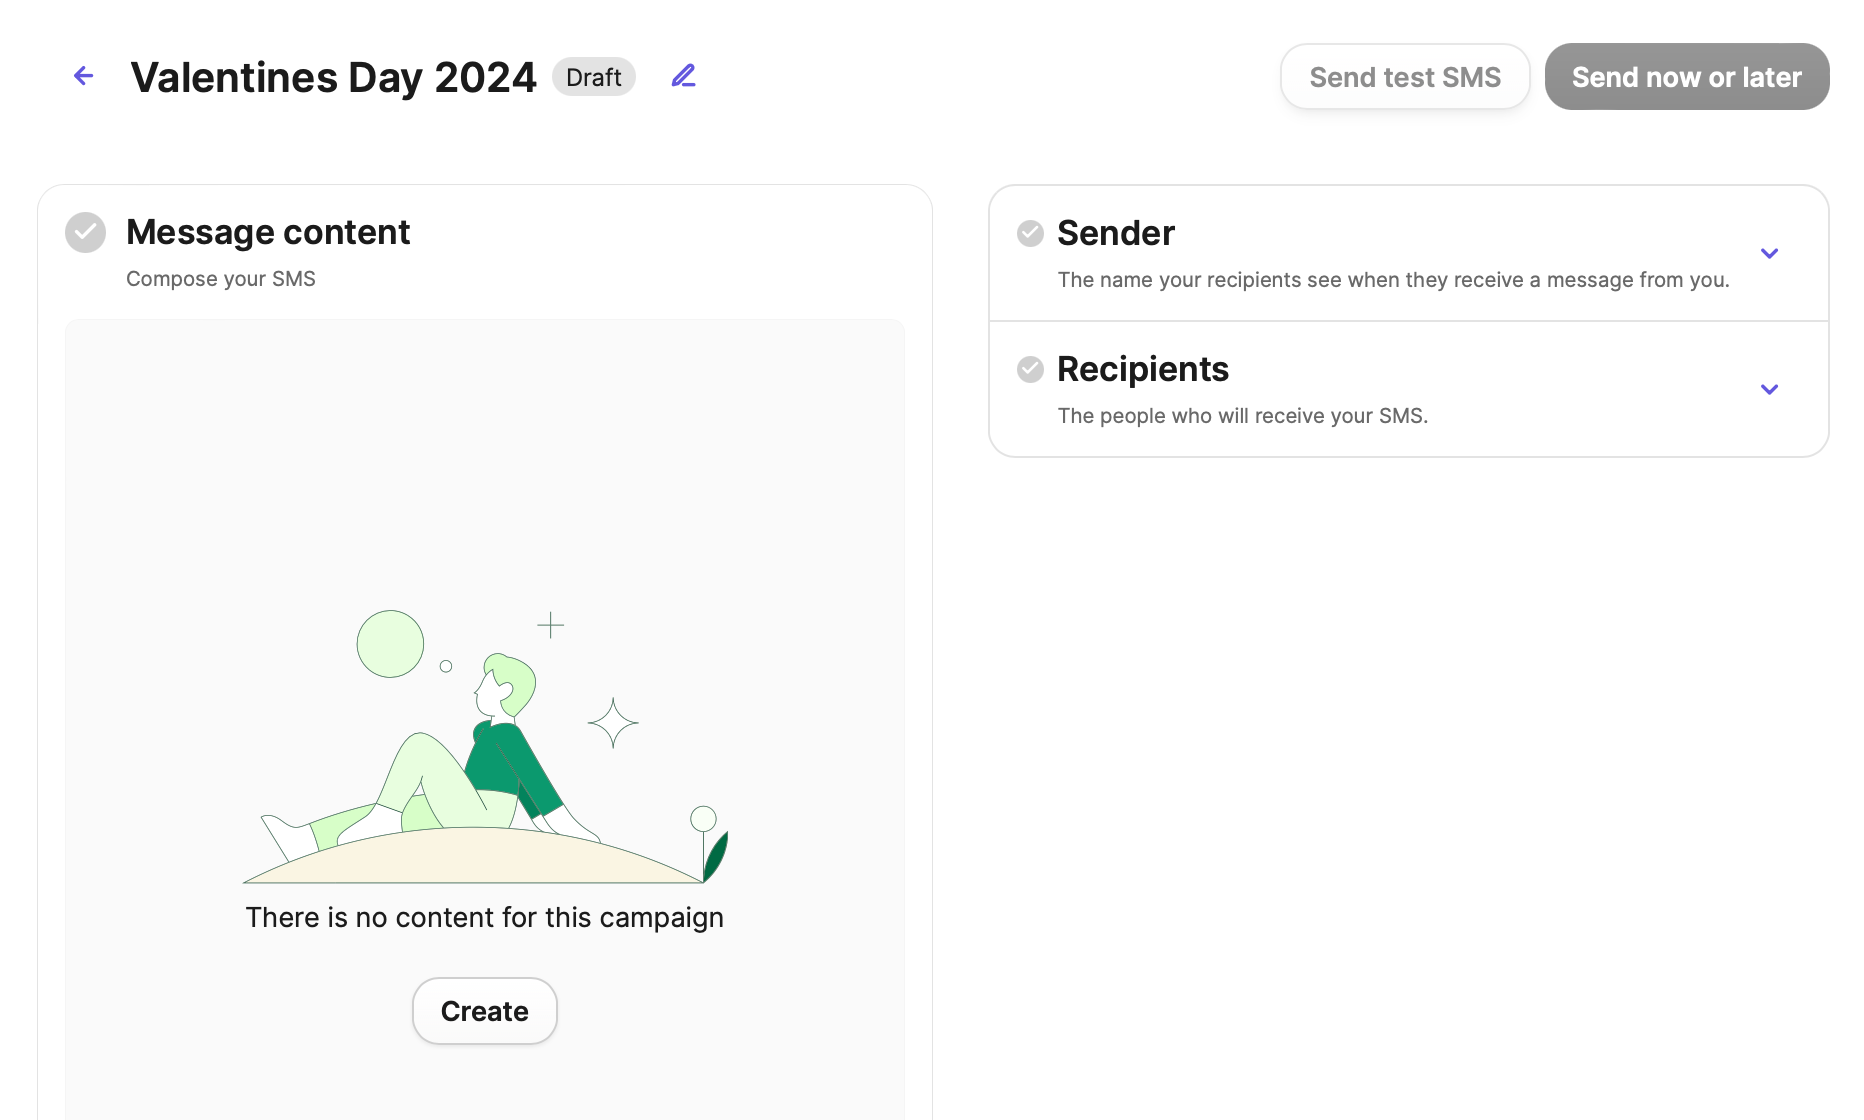Select the Draft status badge
Image resolution: width=1864 pixels, height=1120 pixels.
pos(593,76)
